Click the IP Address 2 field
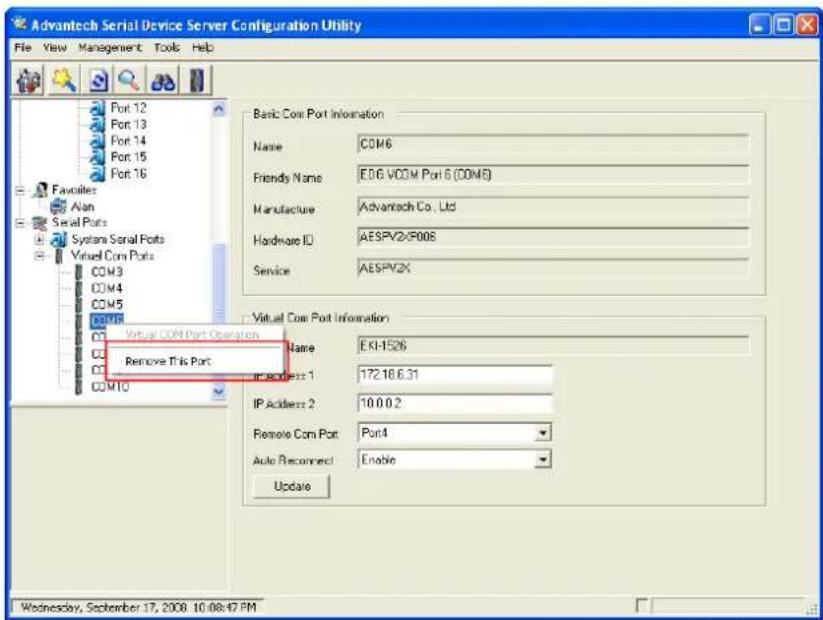Image resolution: width=823 pixels, height=620 pixels. pyautogui.click(x=455, y=403)
